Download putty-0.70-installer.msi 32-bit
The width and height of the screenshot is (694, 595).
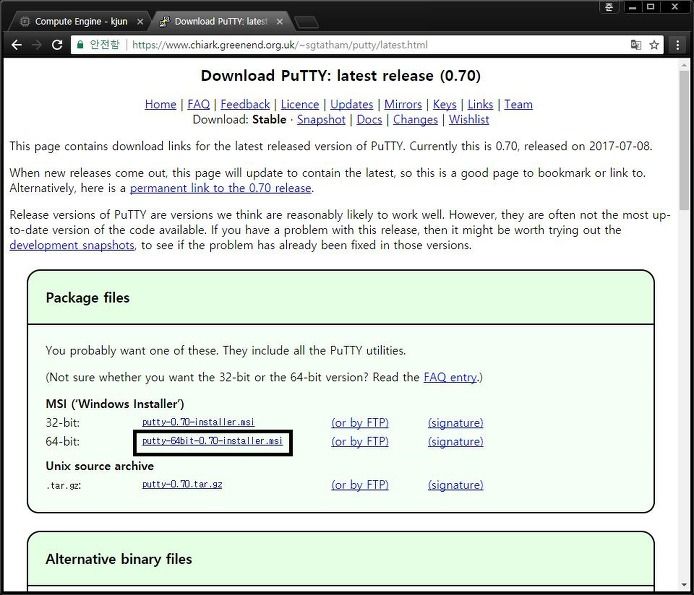tap(198, 422)
